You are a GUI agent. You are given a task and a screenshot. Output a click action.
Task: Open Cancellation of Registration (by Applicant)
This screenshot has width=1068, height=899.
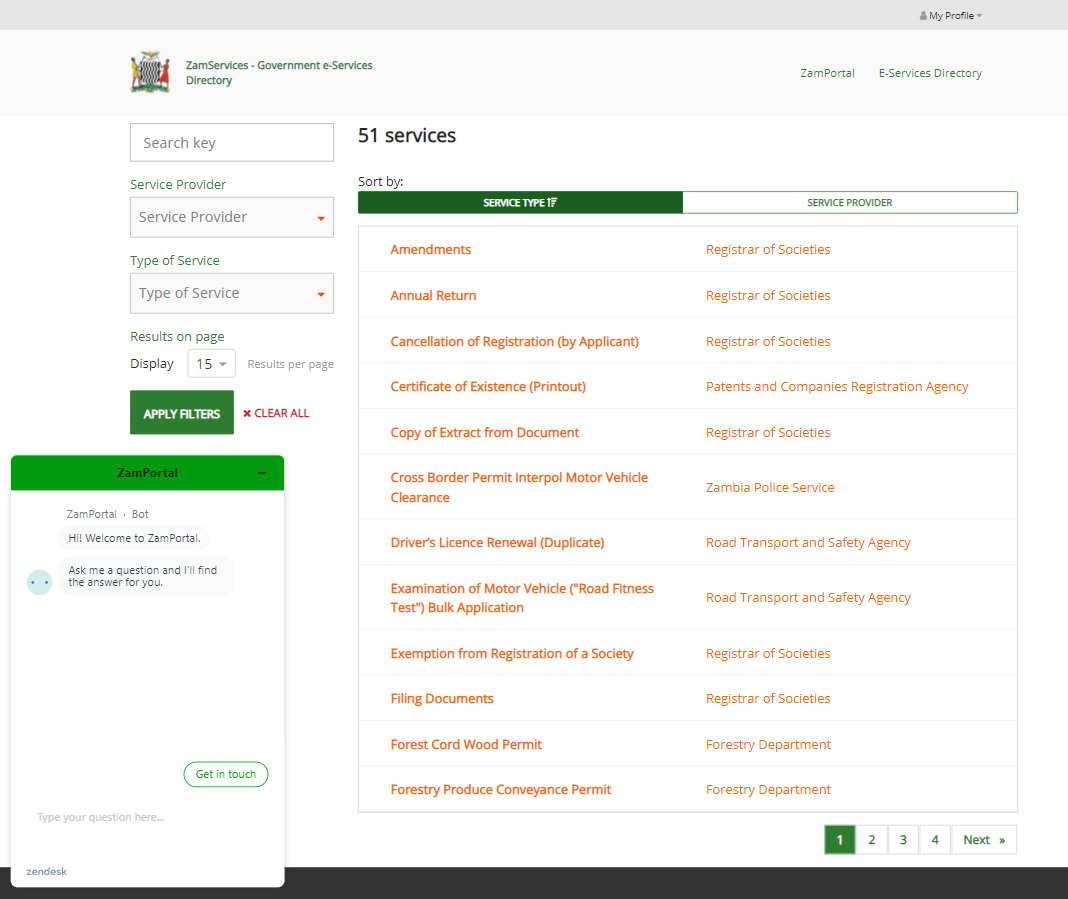click(514, 341)
